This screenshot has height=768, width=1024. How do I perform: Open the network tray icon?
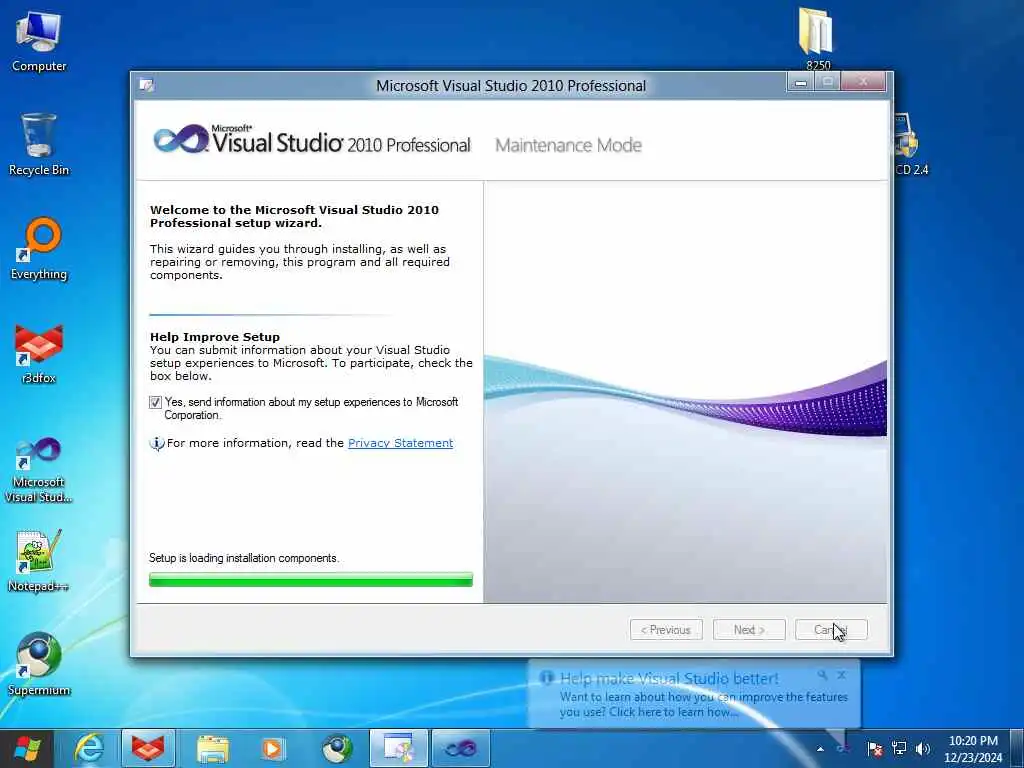click(x=899, y=748)
